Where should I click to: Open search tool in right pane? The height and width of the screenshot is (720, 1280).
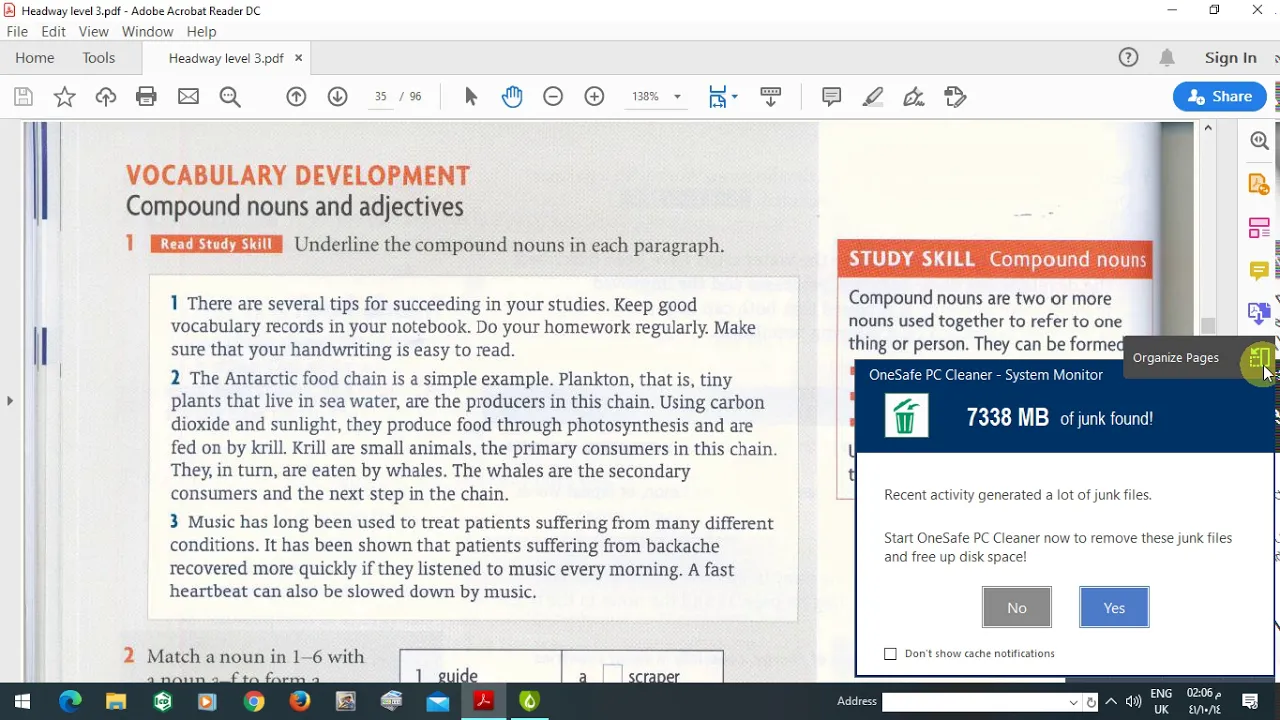pos(1259,141)
